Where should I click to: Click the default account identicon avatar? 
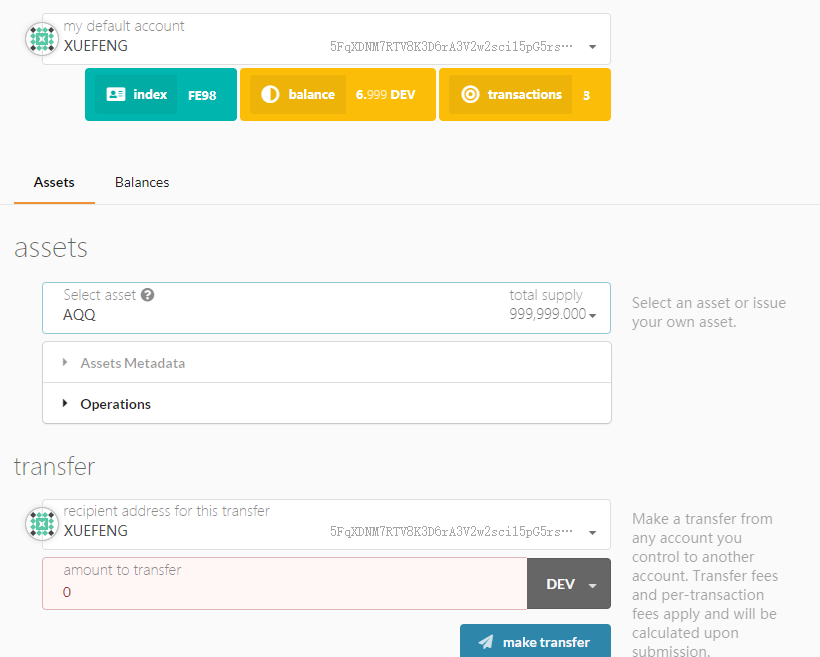pos(41,38)
